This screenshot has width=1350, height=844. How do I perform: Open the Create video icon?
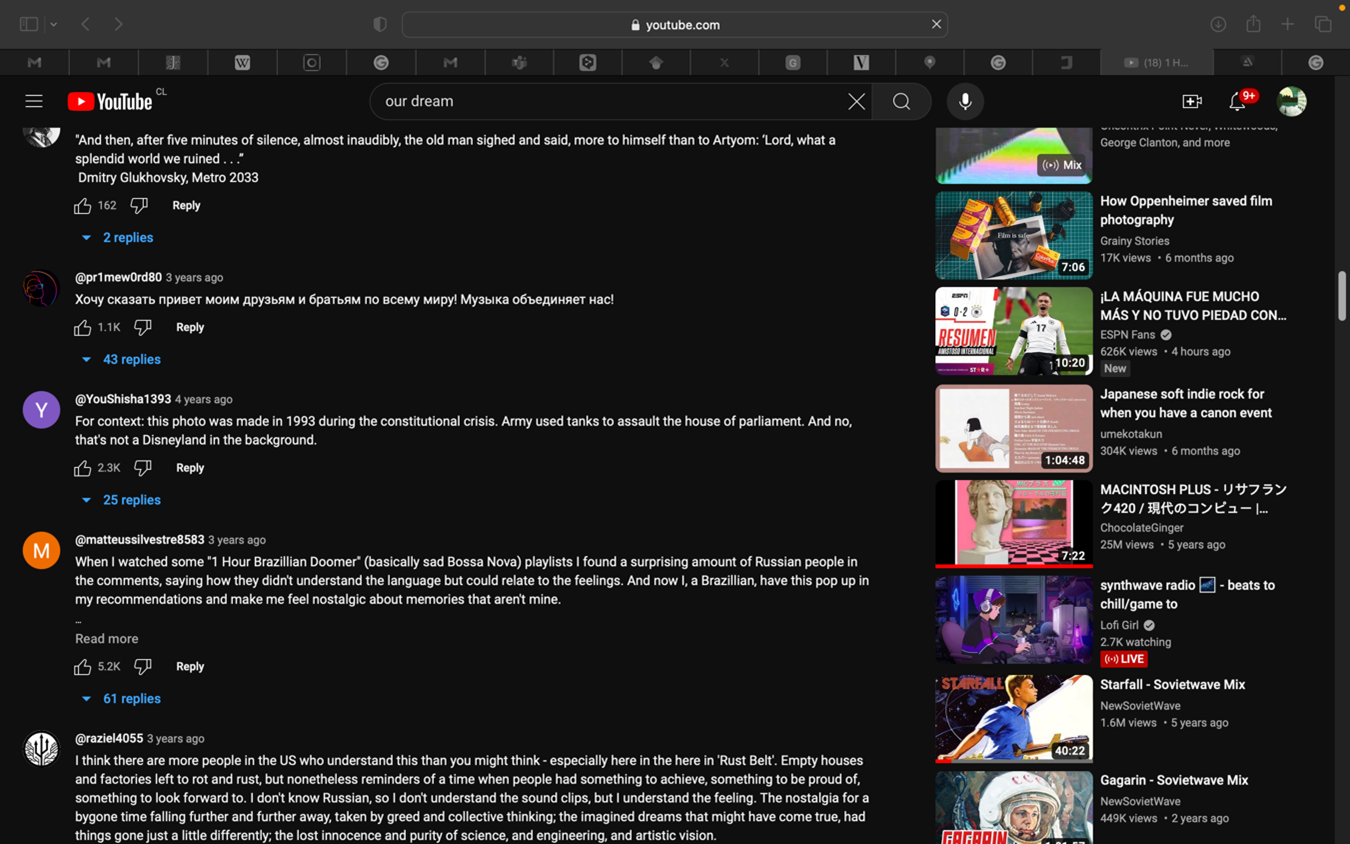(x=1191, y=101)
